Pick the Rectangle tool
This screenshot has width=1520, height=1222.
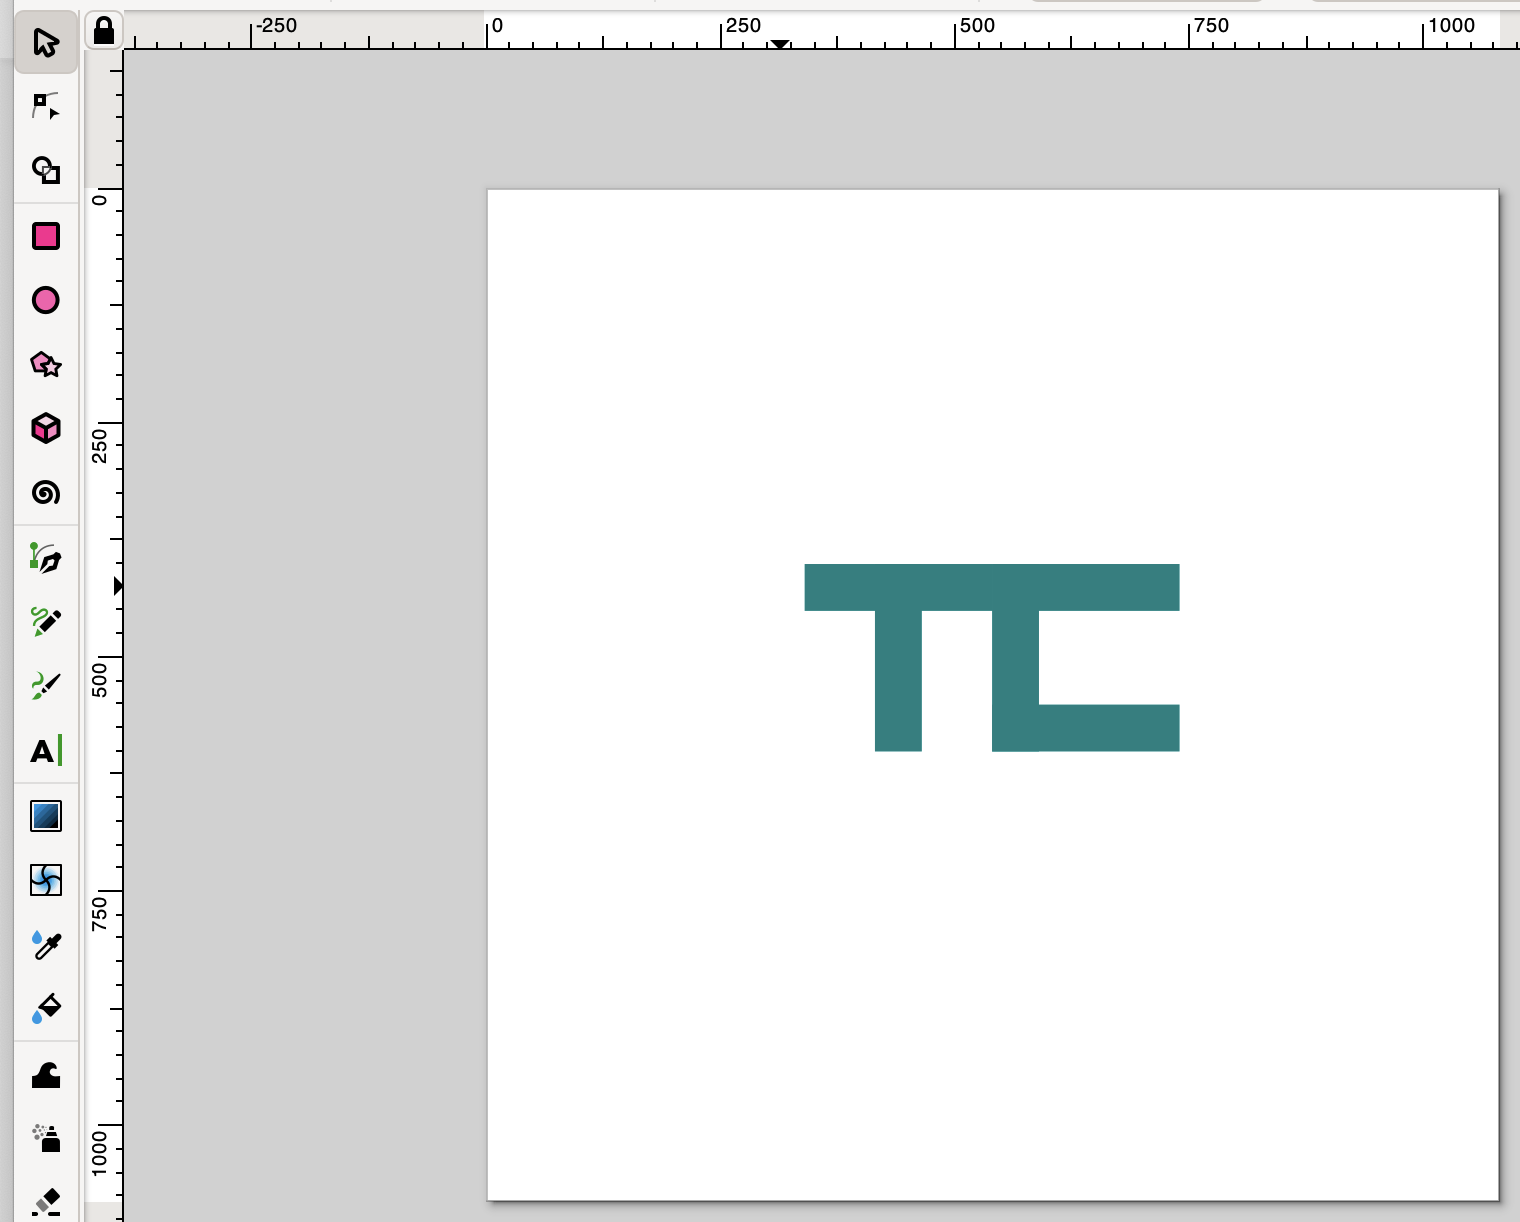click(x=46, y=236)
